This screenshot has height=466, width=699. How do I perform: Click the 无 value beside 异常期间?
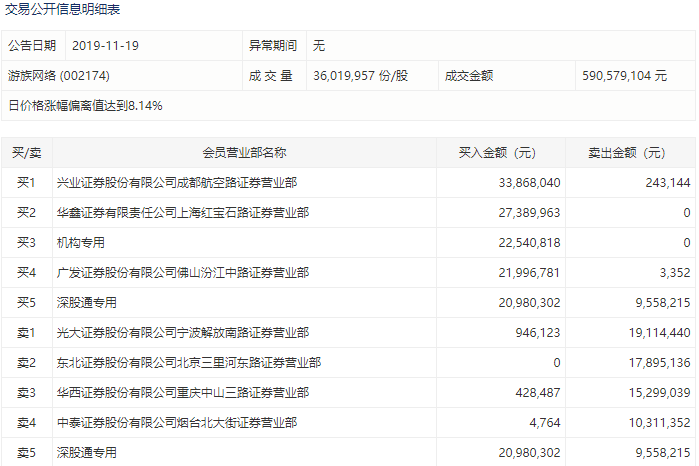click(x=319, y=45)
